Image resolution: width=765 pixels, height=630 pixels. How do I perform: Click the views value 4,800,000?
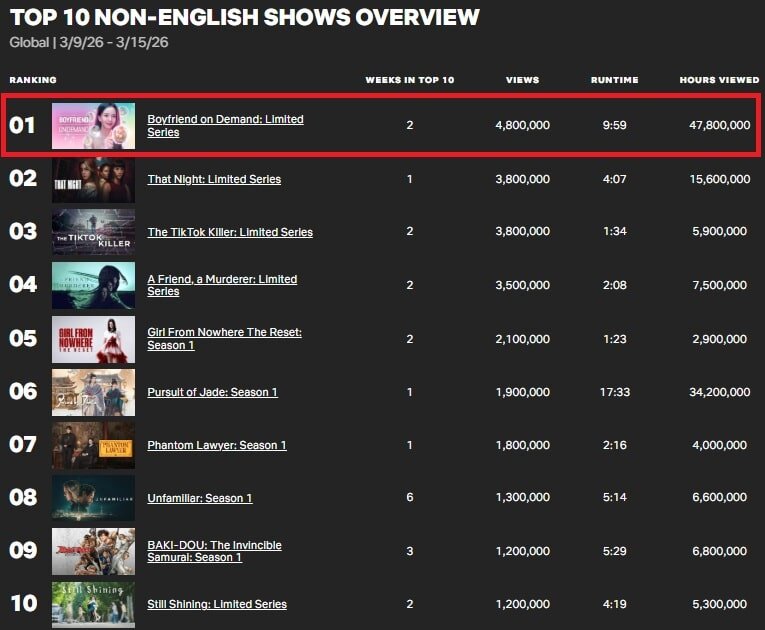523,125
